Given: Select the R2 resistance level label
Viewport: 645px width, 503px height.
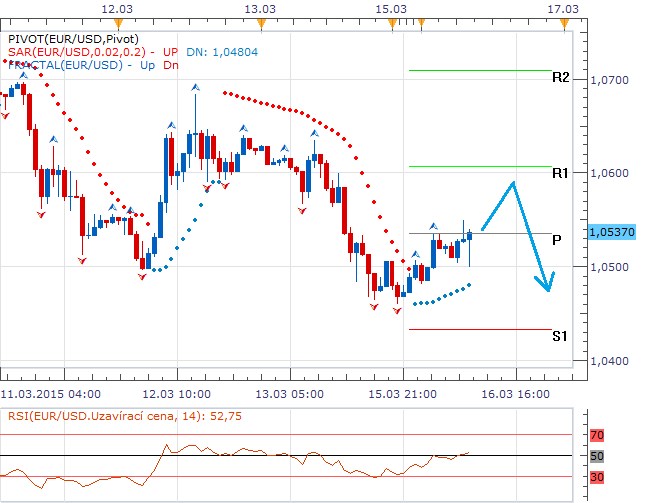Looking at the screenshot, I should [x=561, y=77].
